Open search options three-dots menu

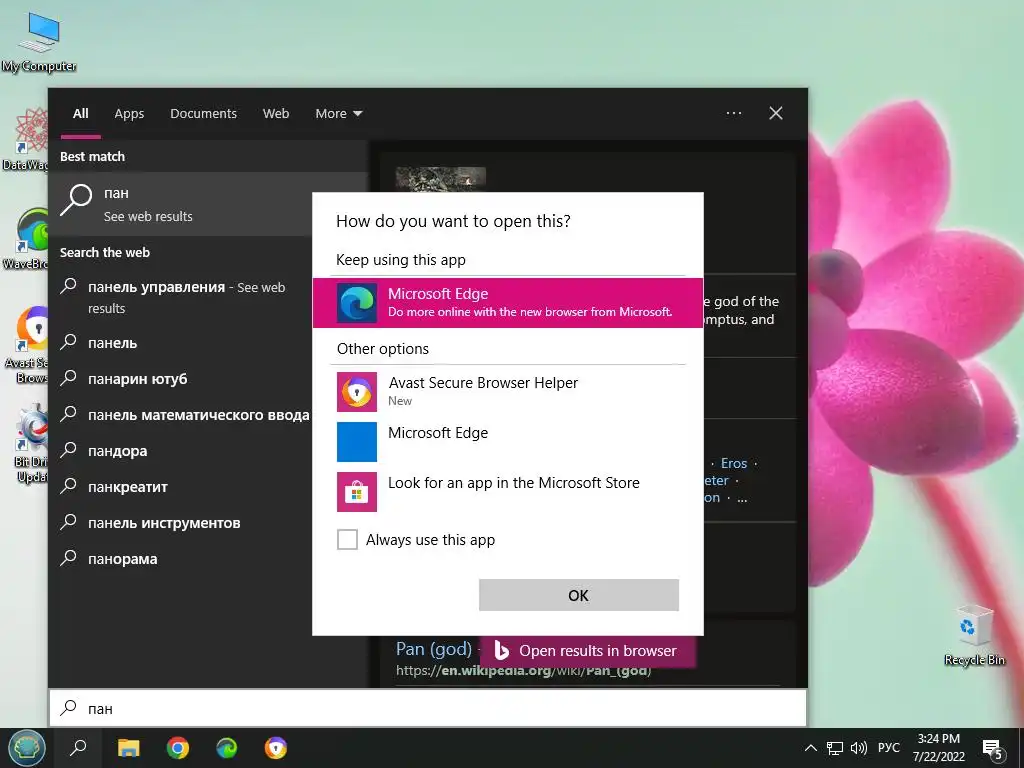point(734,113)
